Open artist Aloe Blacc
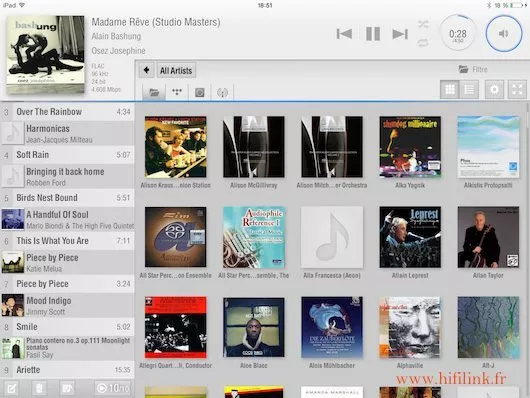 [254, 327]
